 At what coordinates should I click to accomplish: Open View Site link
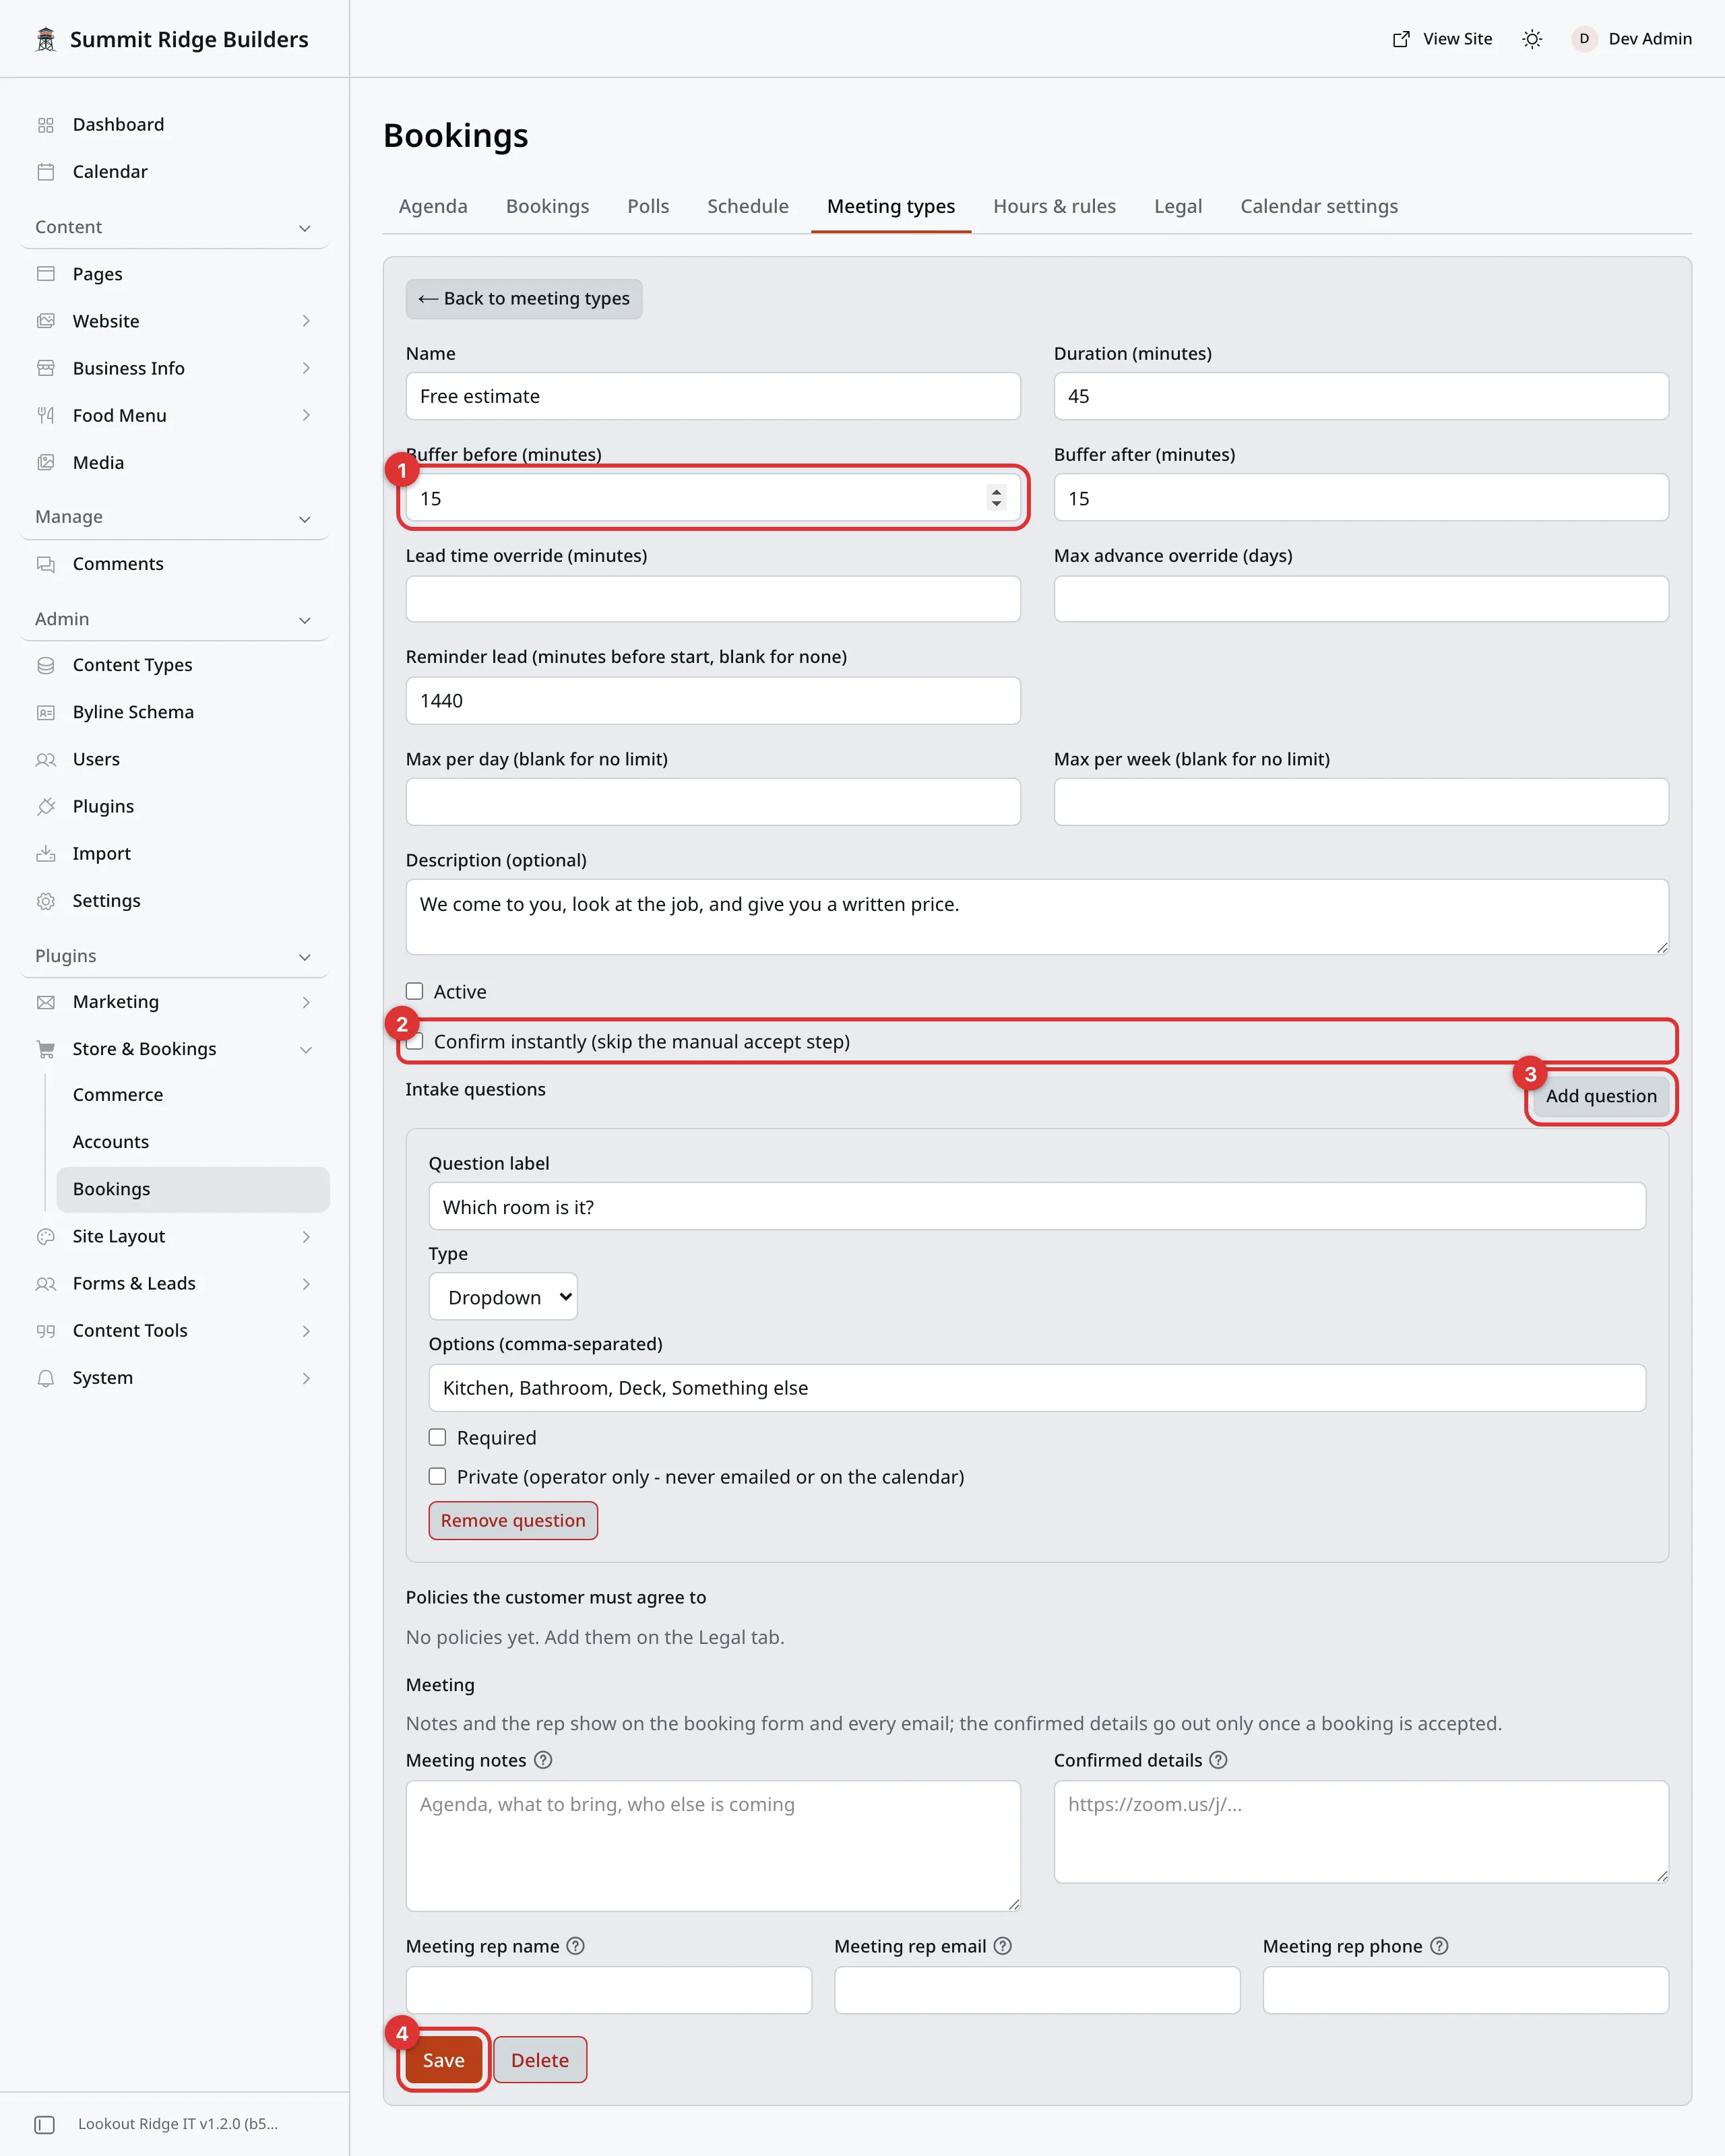click(1442, 39)
